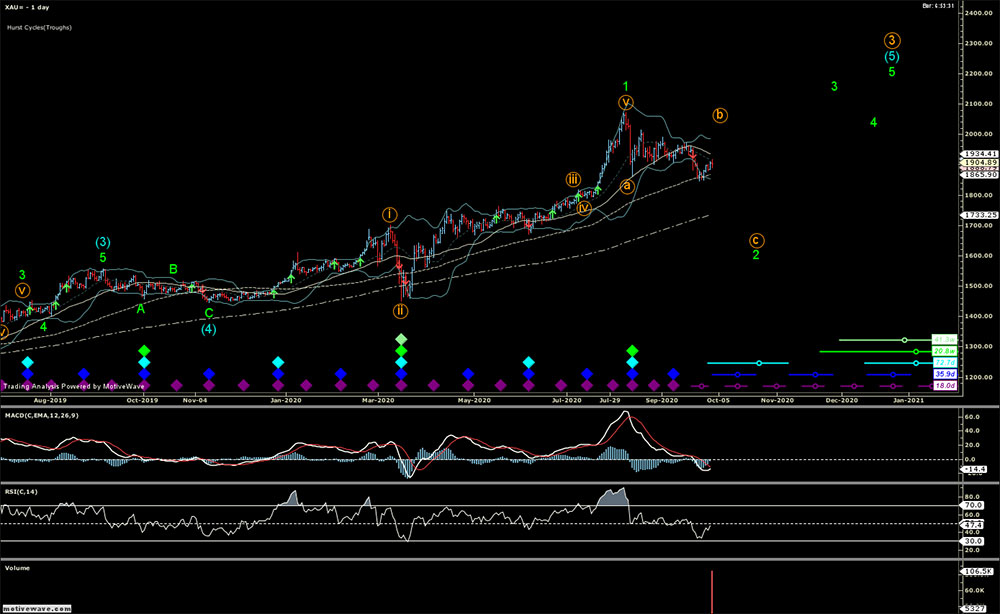The image size is (1000, 614).
Task: Click the 35.9d blue cycle label
Action: click(x=944, y=375)
